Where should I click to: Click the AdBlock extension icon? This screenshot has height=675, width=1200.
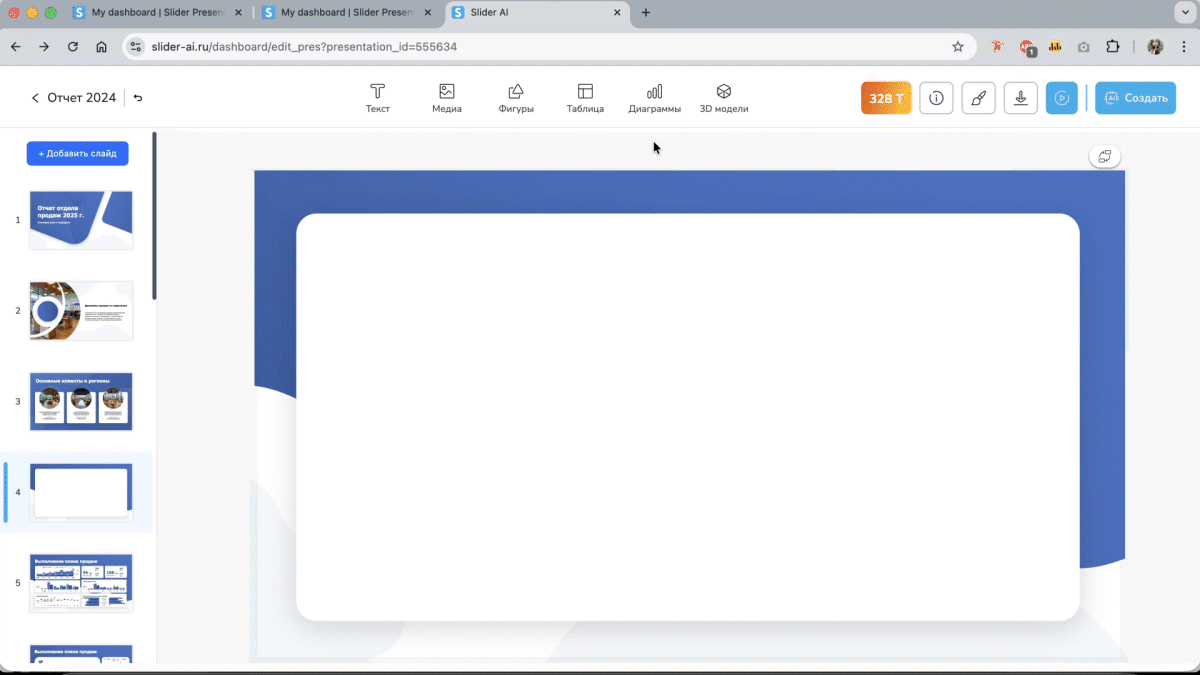point(1026,47)
